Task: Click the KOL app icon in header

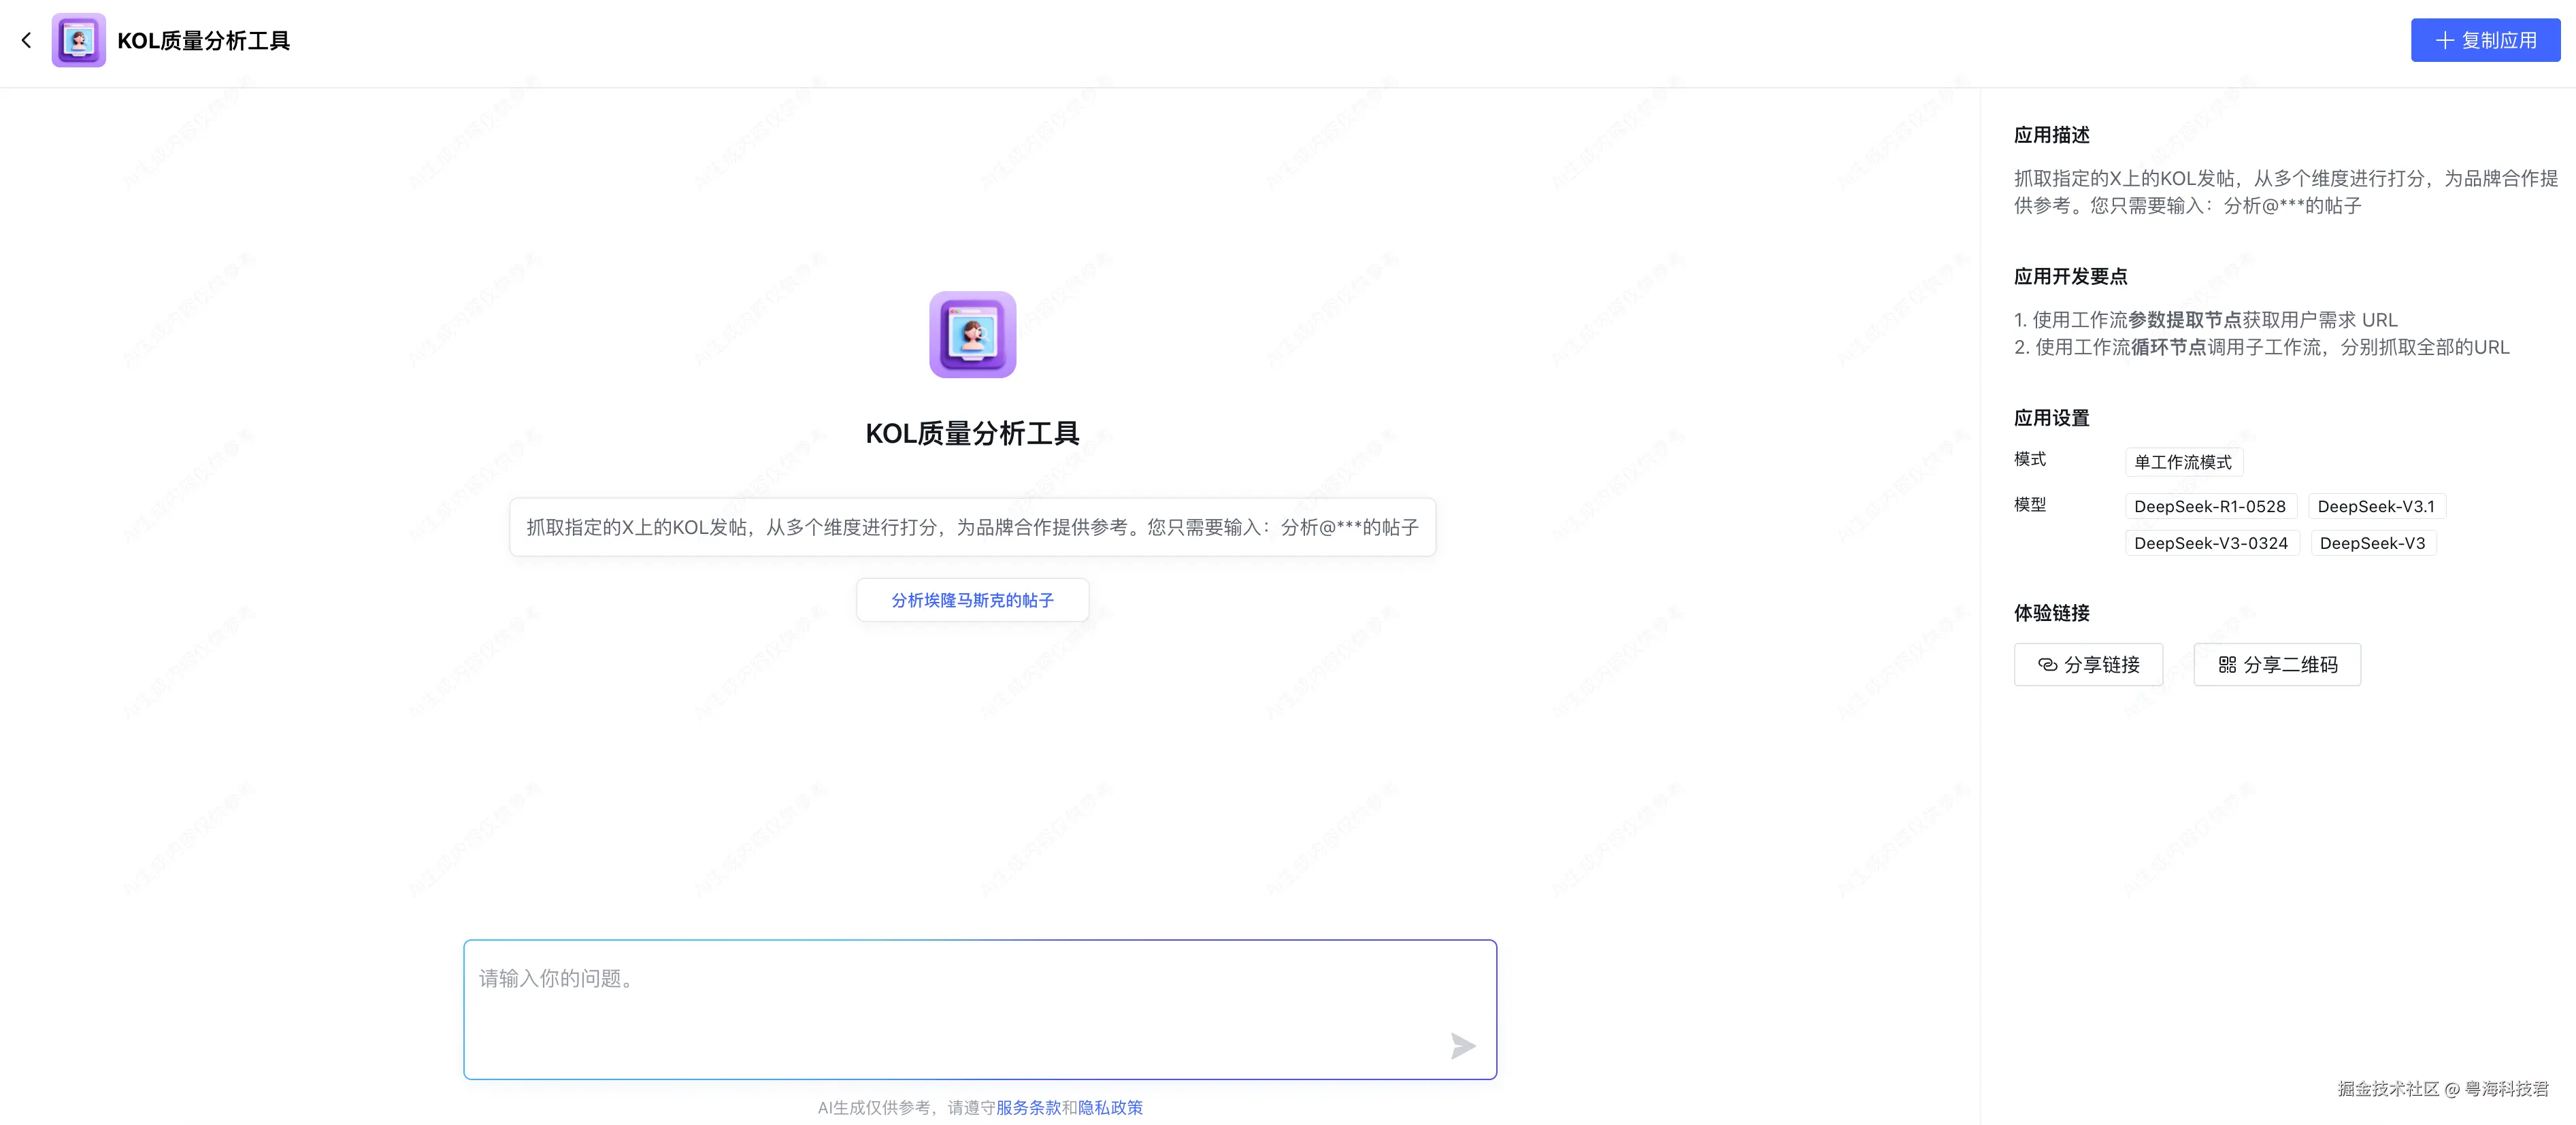Action: pos(78,40)
